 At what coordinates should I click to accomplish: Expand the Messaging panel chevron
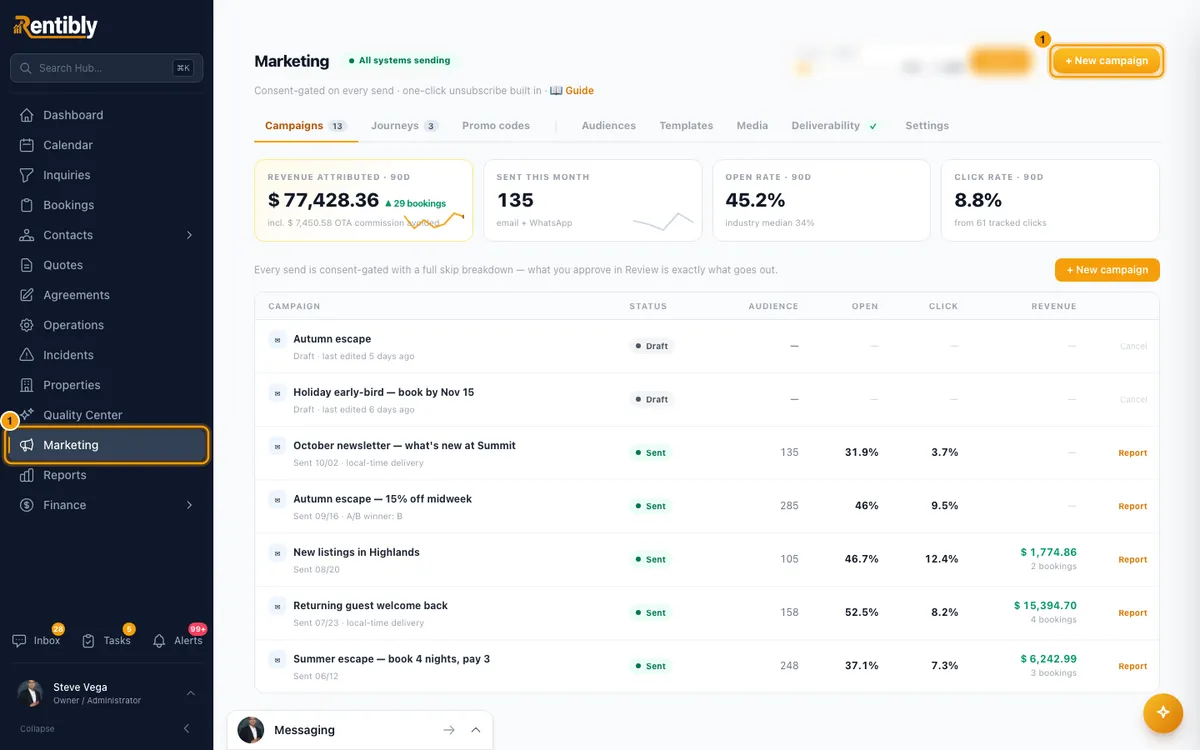click(x=476, y=730)
